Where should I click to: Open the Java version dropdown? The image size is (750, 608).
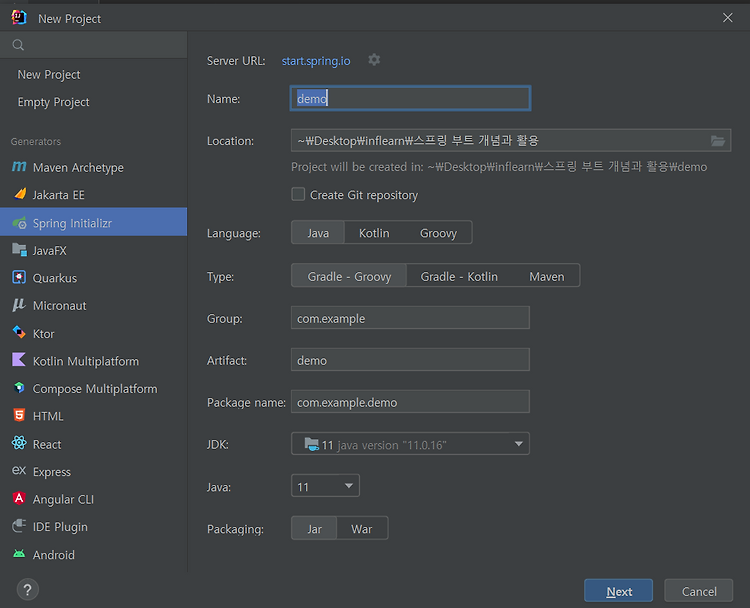(x=325, y=486)
